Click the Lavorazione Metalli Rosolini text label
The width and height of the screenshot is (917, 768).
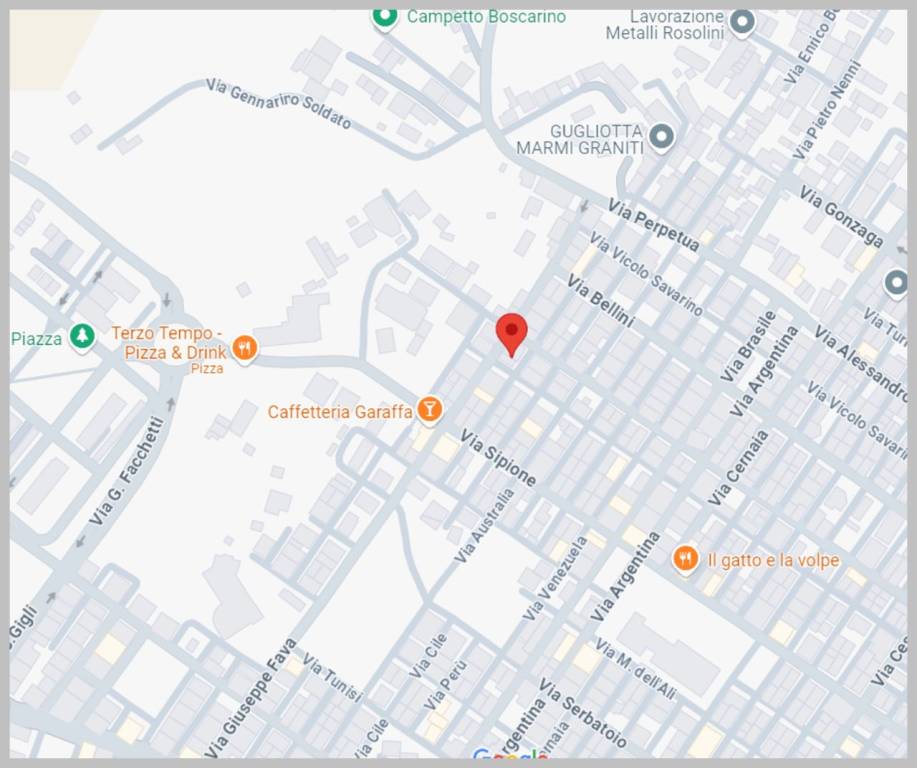click(x=664, y=25)
